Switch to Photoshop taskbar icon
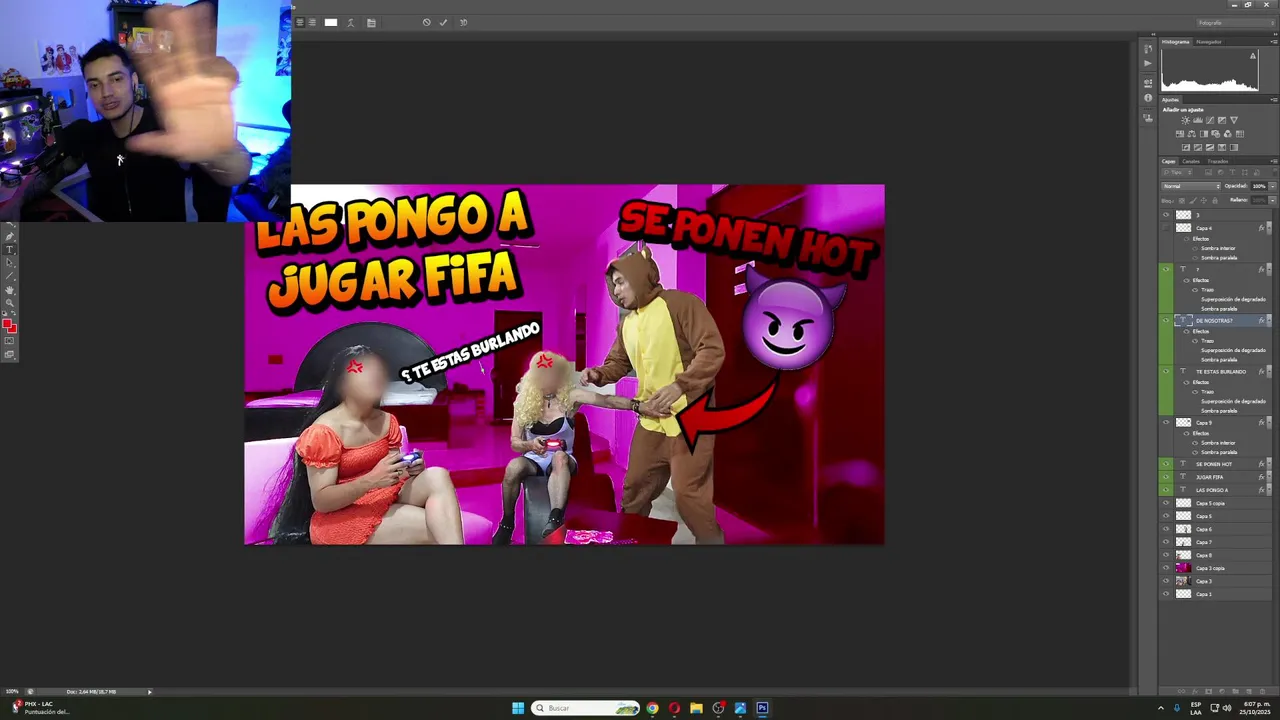Image resolution: width=1280 pixels, height=720 pixels. click(x=762, y=708)
